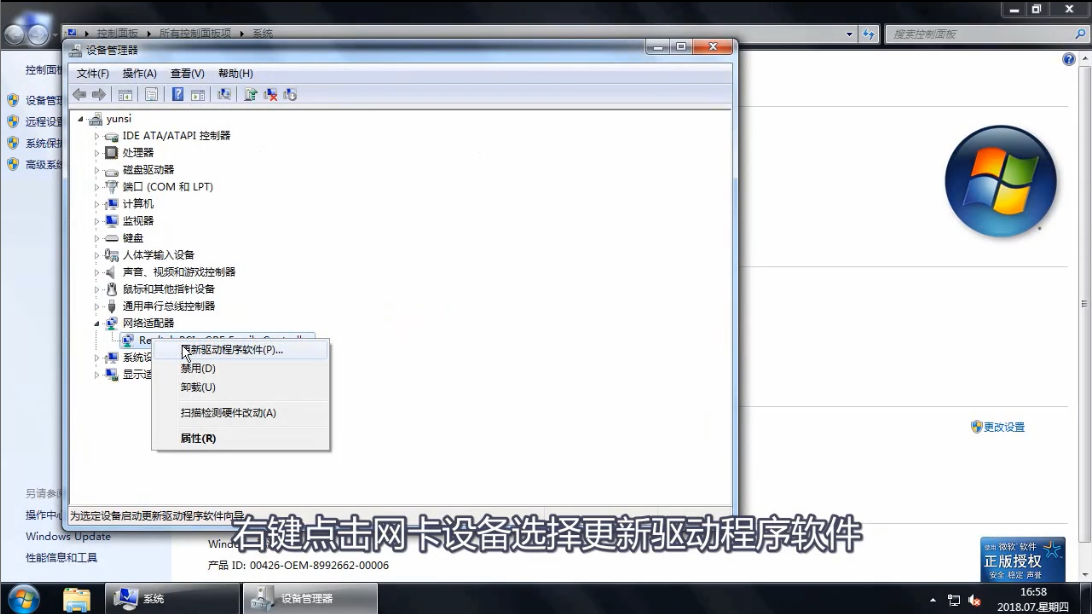Click the System window vertical scrollbar
The width and height of the screenshot is (1092, 614).
1084,305
